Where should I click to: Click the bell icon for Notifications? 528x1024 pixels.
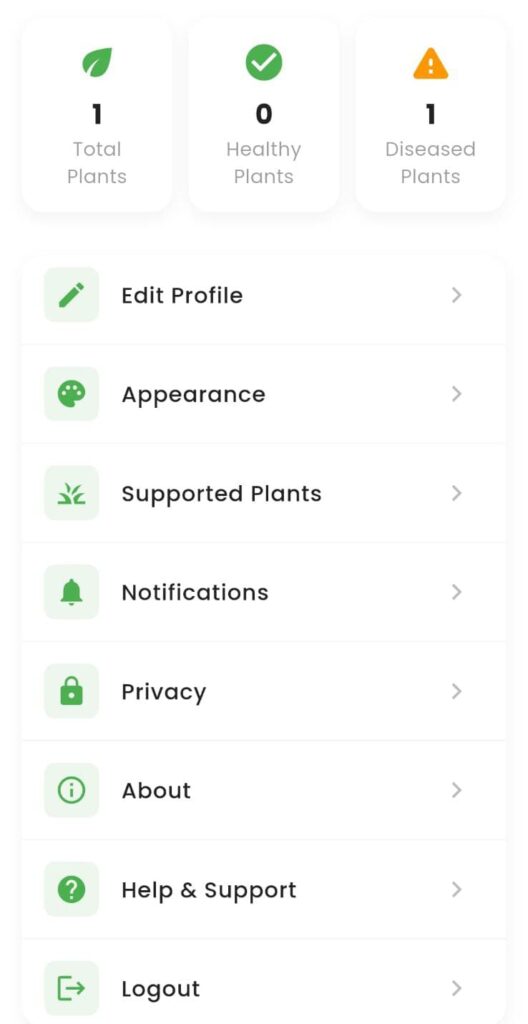click(71, 592)
